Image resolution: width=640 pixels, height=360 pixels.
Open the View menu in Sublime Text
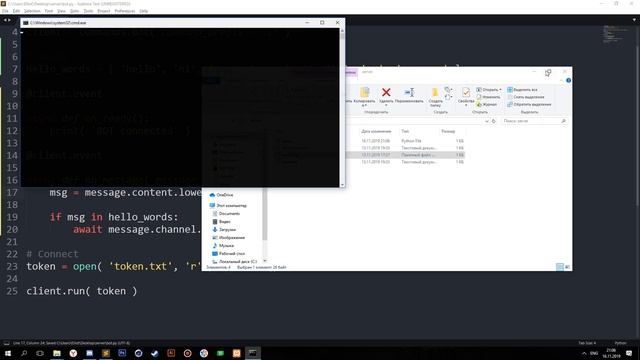[61, 11]
